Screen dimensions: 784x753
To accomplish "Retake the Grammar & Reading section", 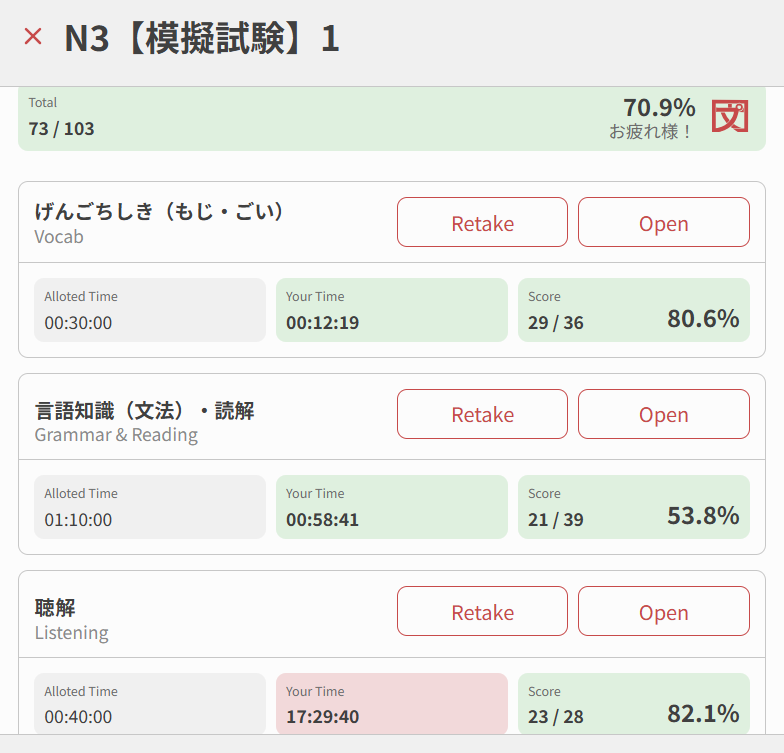I will 482,414.
